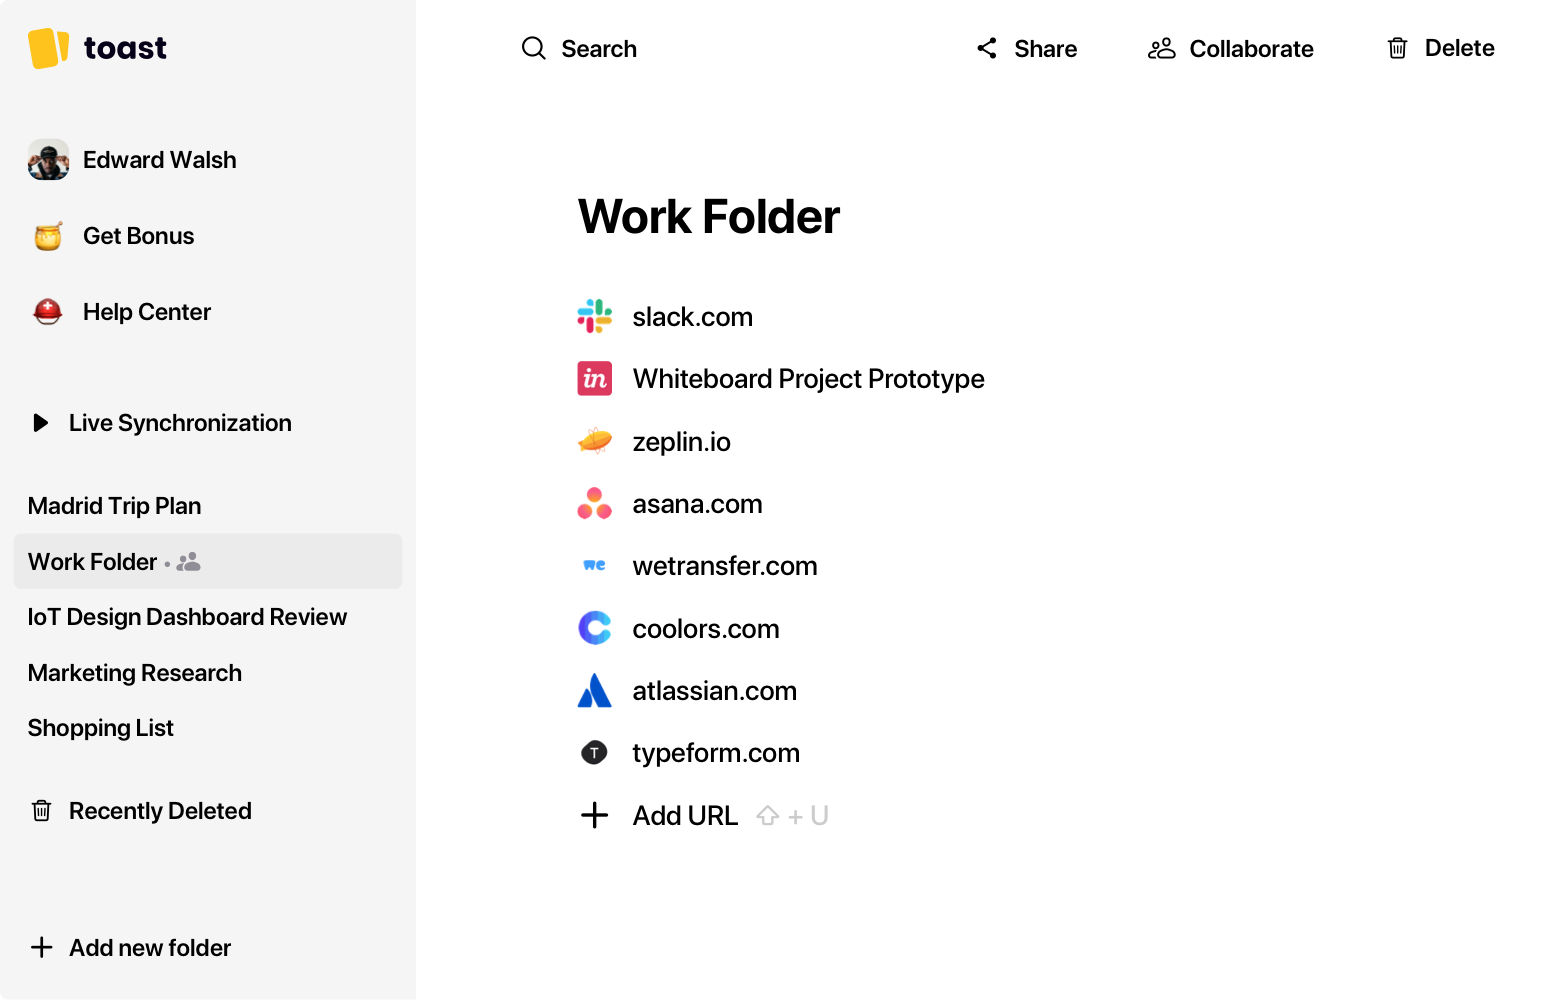Click the WeTransfer favicon
Screen dimensions: 1548x1000
(x=594, y=566)
